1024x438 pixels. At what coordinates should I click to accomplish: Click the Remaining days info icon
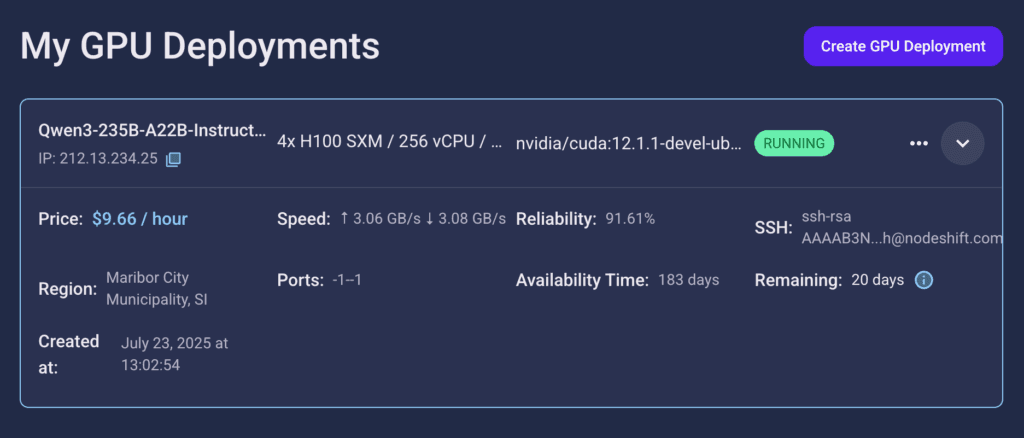point(923,281)
